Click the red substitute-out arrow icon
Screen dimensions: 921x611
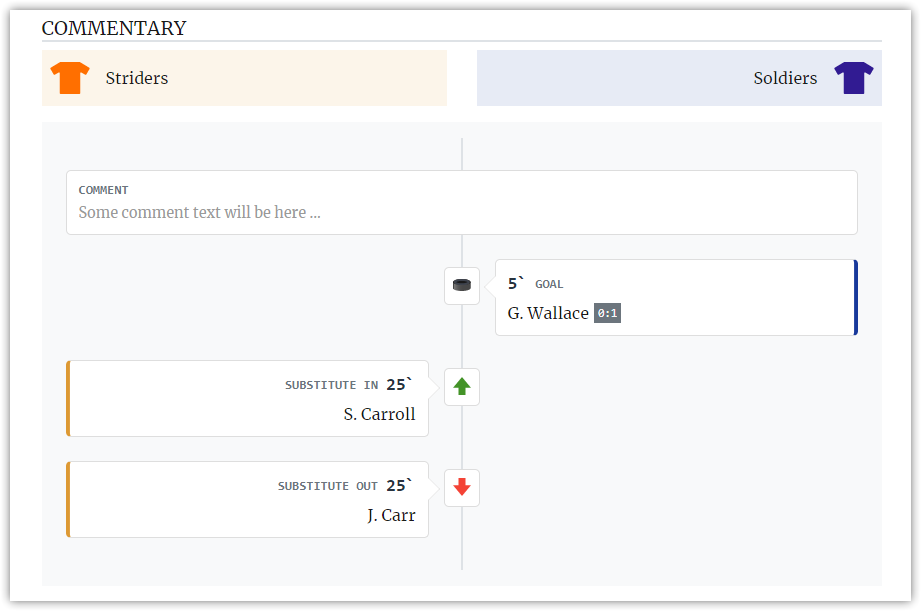[x=462, y=487]
